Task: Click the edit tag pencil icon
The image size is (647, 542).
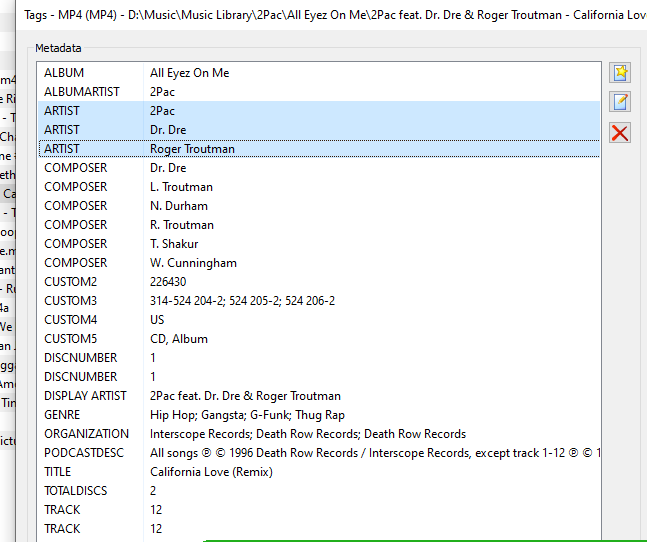Action: coord(620,102)
